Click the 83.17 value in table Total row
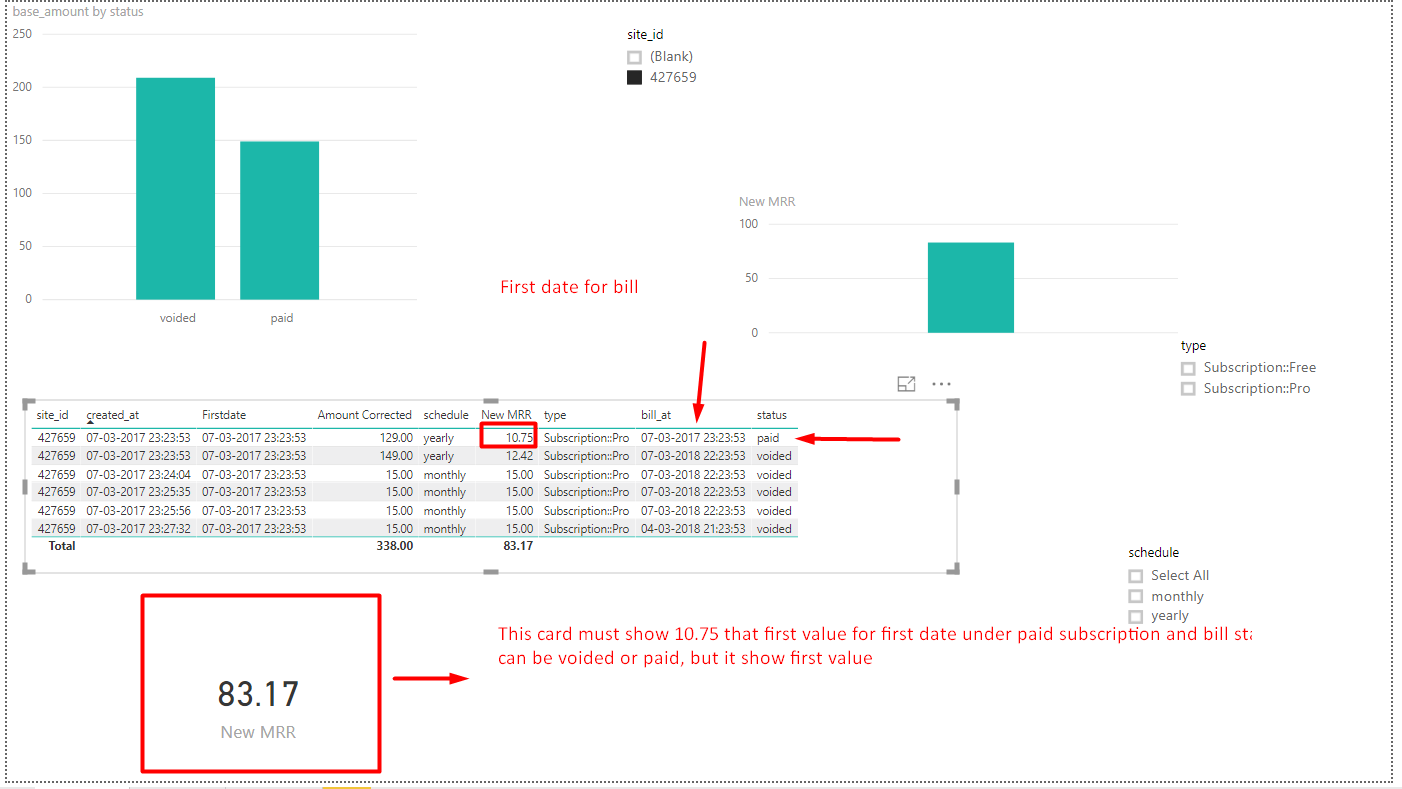The height and width of the screenshot is (789, 1402). click(x=519, y=546)
